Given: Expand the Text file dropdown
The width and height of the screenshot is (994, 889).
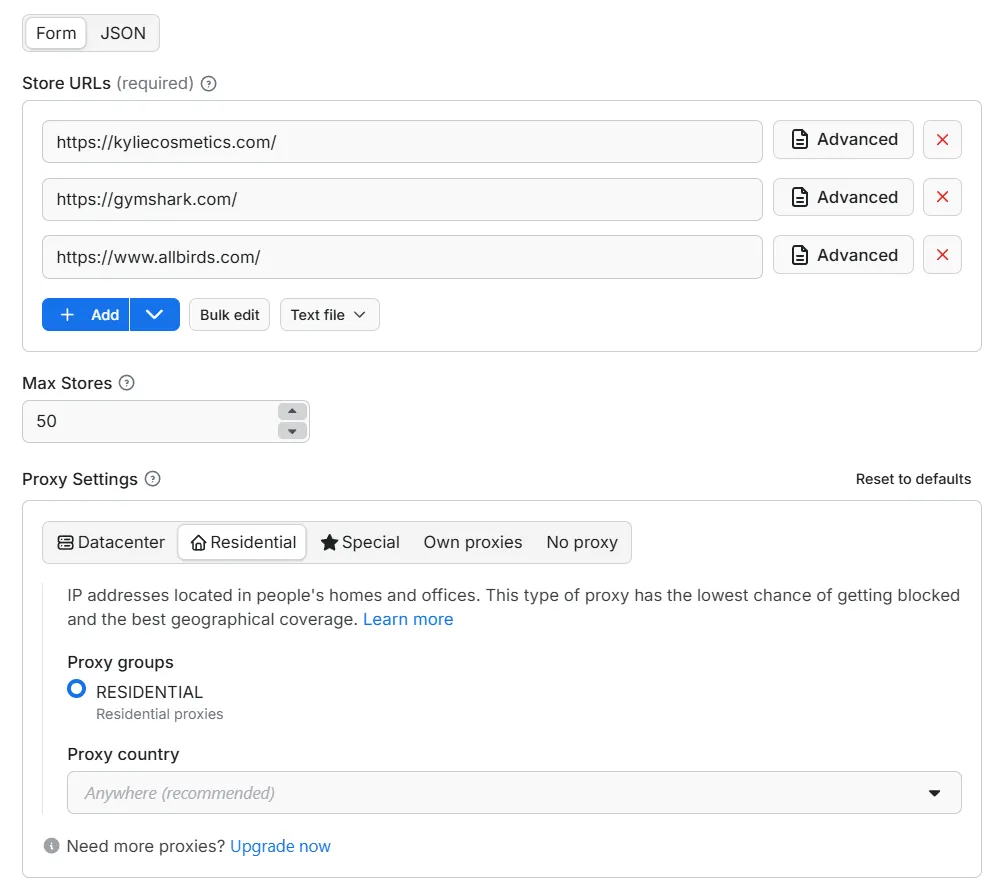Looking at the screenshot, I should pyautogui.click(x=330, y=314).
